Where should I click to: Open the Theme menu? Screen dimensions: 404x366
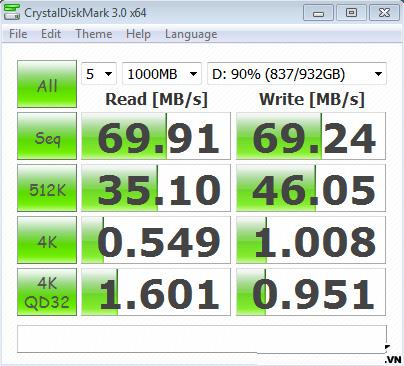pyautogui.click(x=94, y=34)
